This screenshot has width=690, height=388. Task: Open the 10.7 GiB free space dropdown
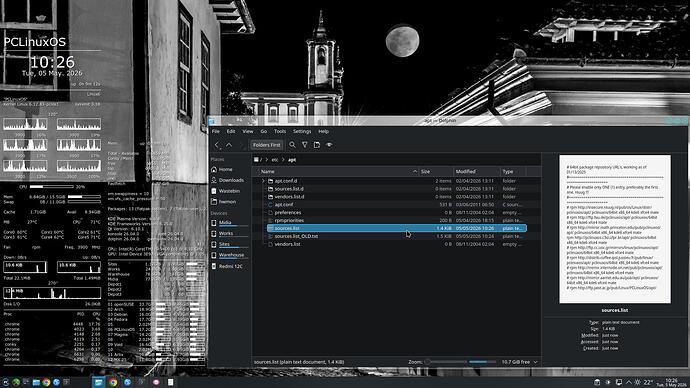519,362
